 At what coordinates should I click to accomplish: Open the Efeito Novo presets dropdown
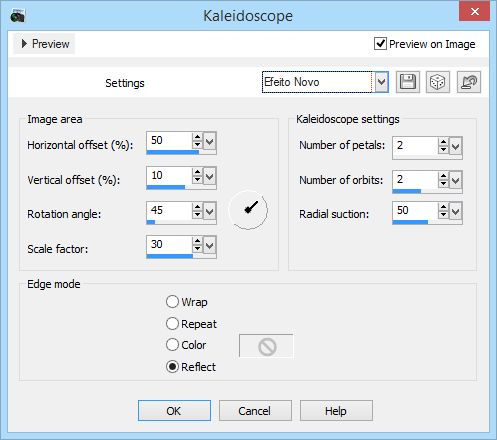[381, 82]
